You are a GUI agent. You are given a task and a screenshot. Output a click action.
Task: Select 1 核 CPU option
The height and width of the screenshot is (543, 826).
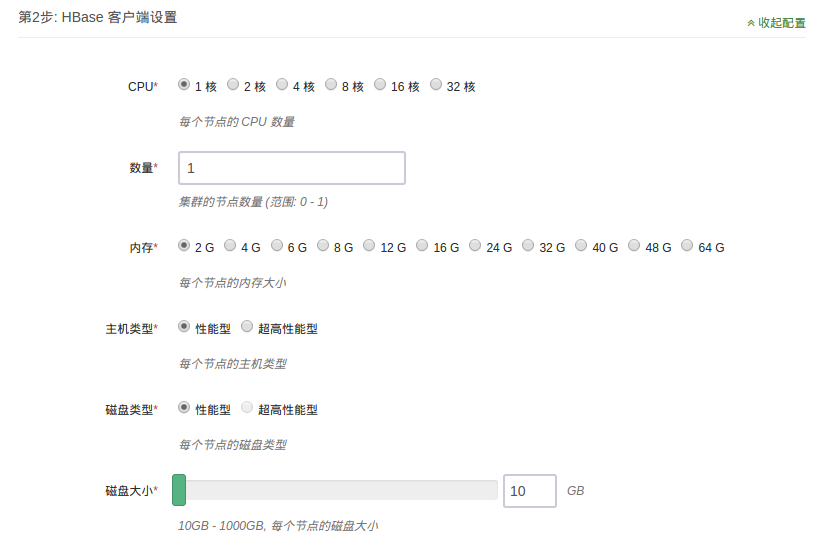coord(184,85)
